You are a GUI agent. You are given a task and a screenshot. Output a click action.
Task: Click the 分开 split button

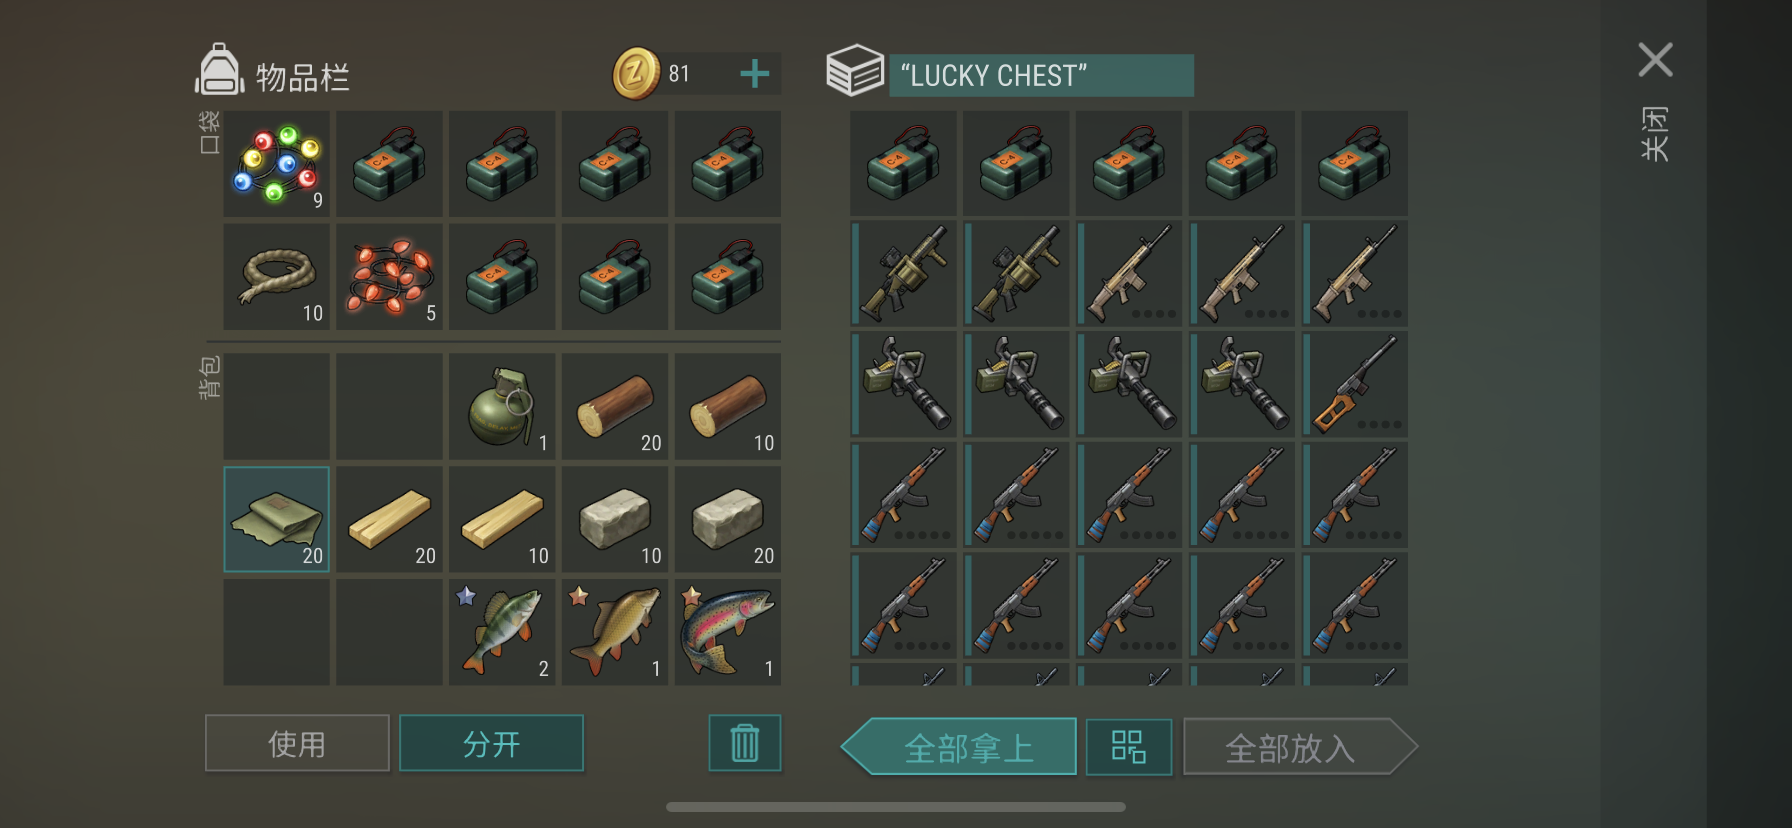(491, 743)
